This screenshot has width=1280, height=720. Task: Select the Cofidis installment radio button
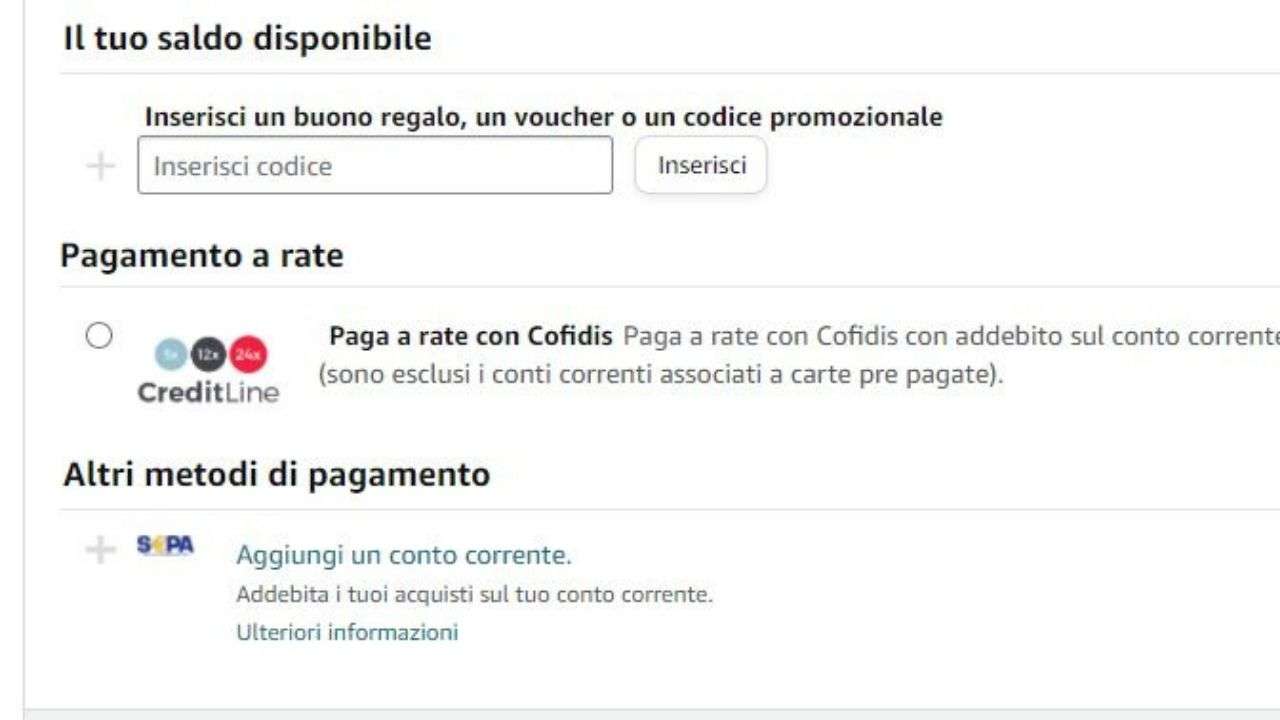(x=99, y=336)
